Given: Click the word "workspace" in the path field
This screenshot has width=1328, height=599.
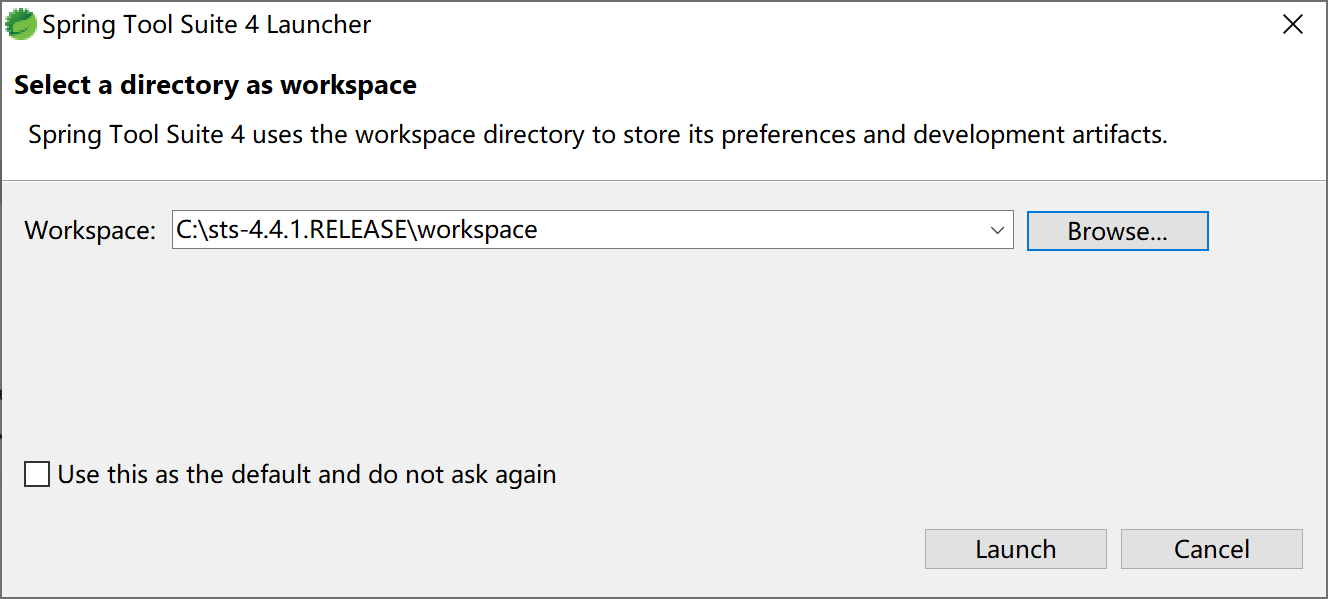Looking at the screenshot, I should click(x=477, y=230).
